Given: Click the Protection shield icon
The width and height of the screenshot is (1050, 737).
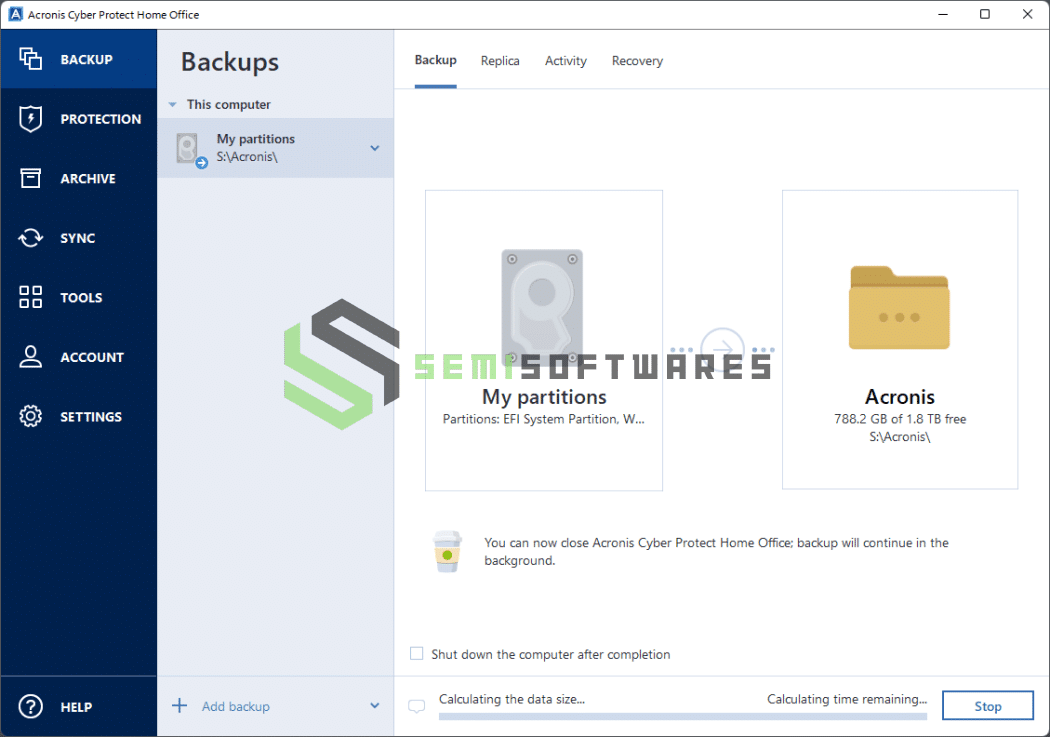Looking at the screenshot, I should pyautogui.click(x=30, y=118).
